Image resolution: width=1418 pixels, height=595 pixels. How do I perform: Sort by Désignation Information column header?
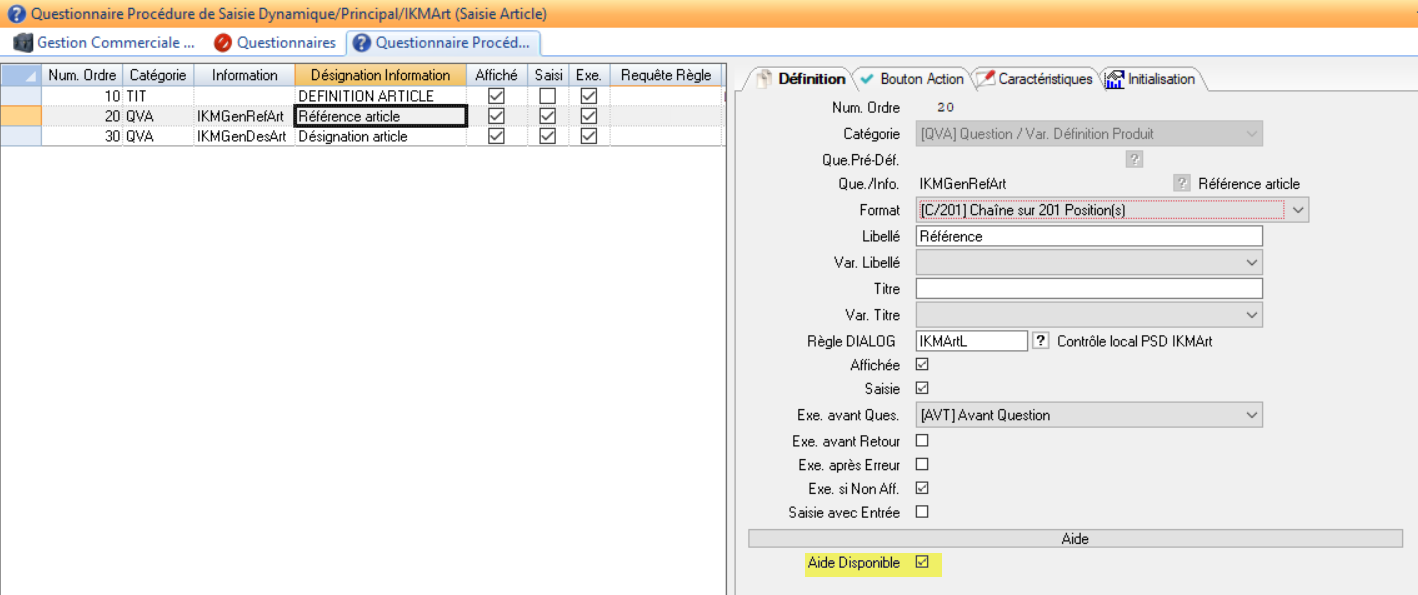[380, 75]
